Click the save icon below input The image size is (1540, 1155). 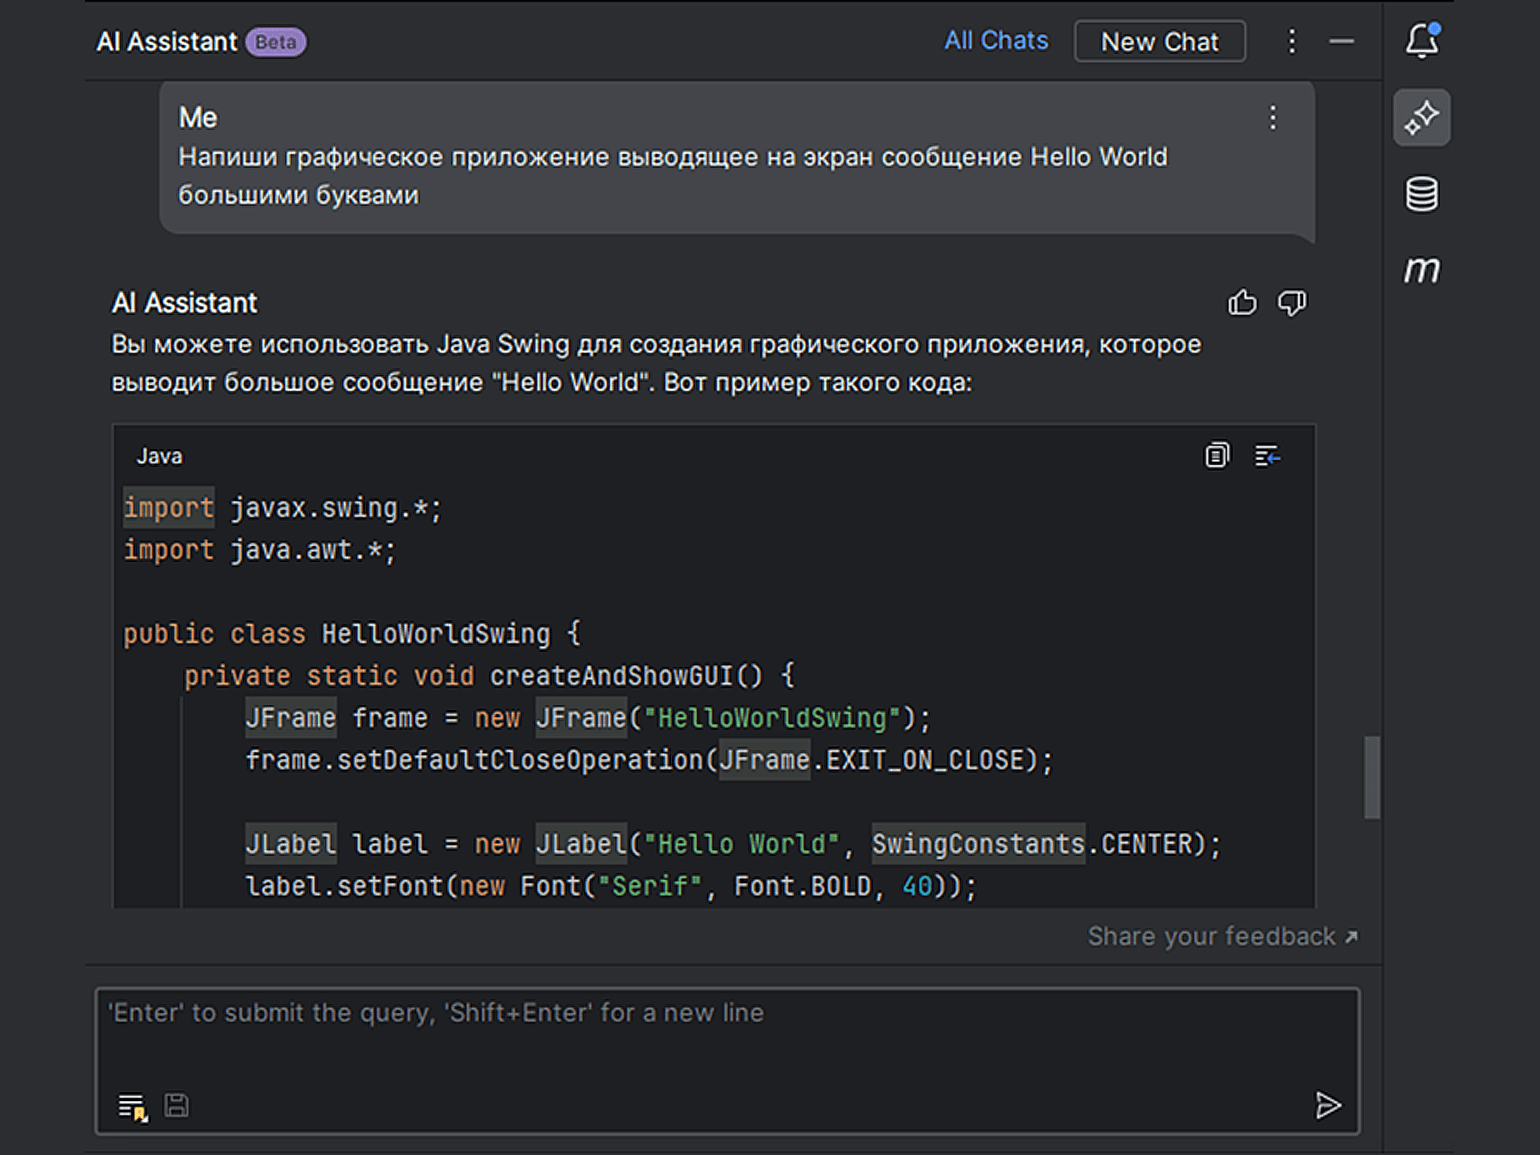(177, 1105)
